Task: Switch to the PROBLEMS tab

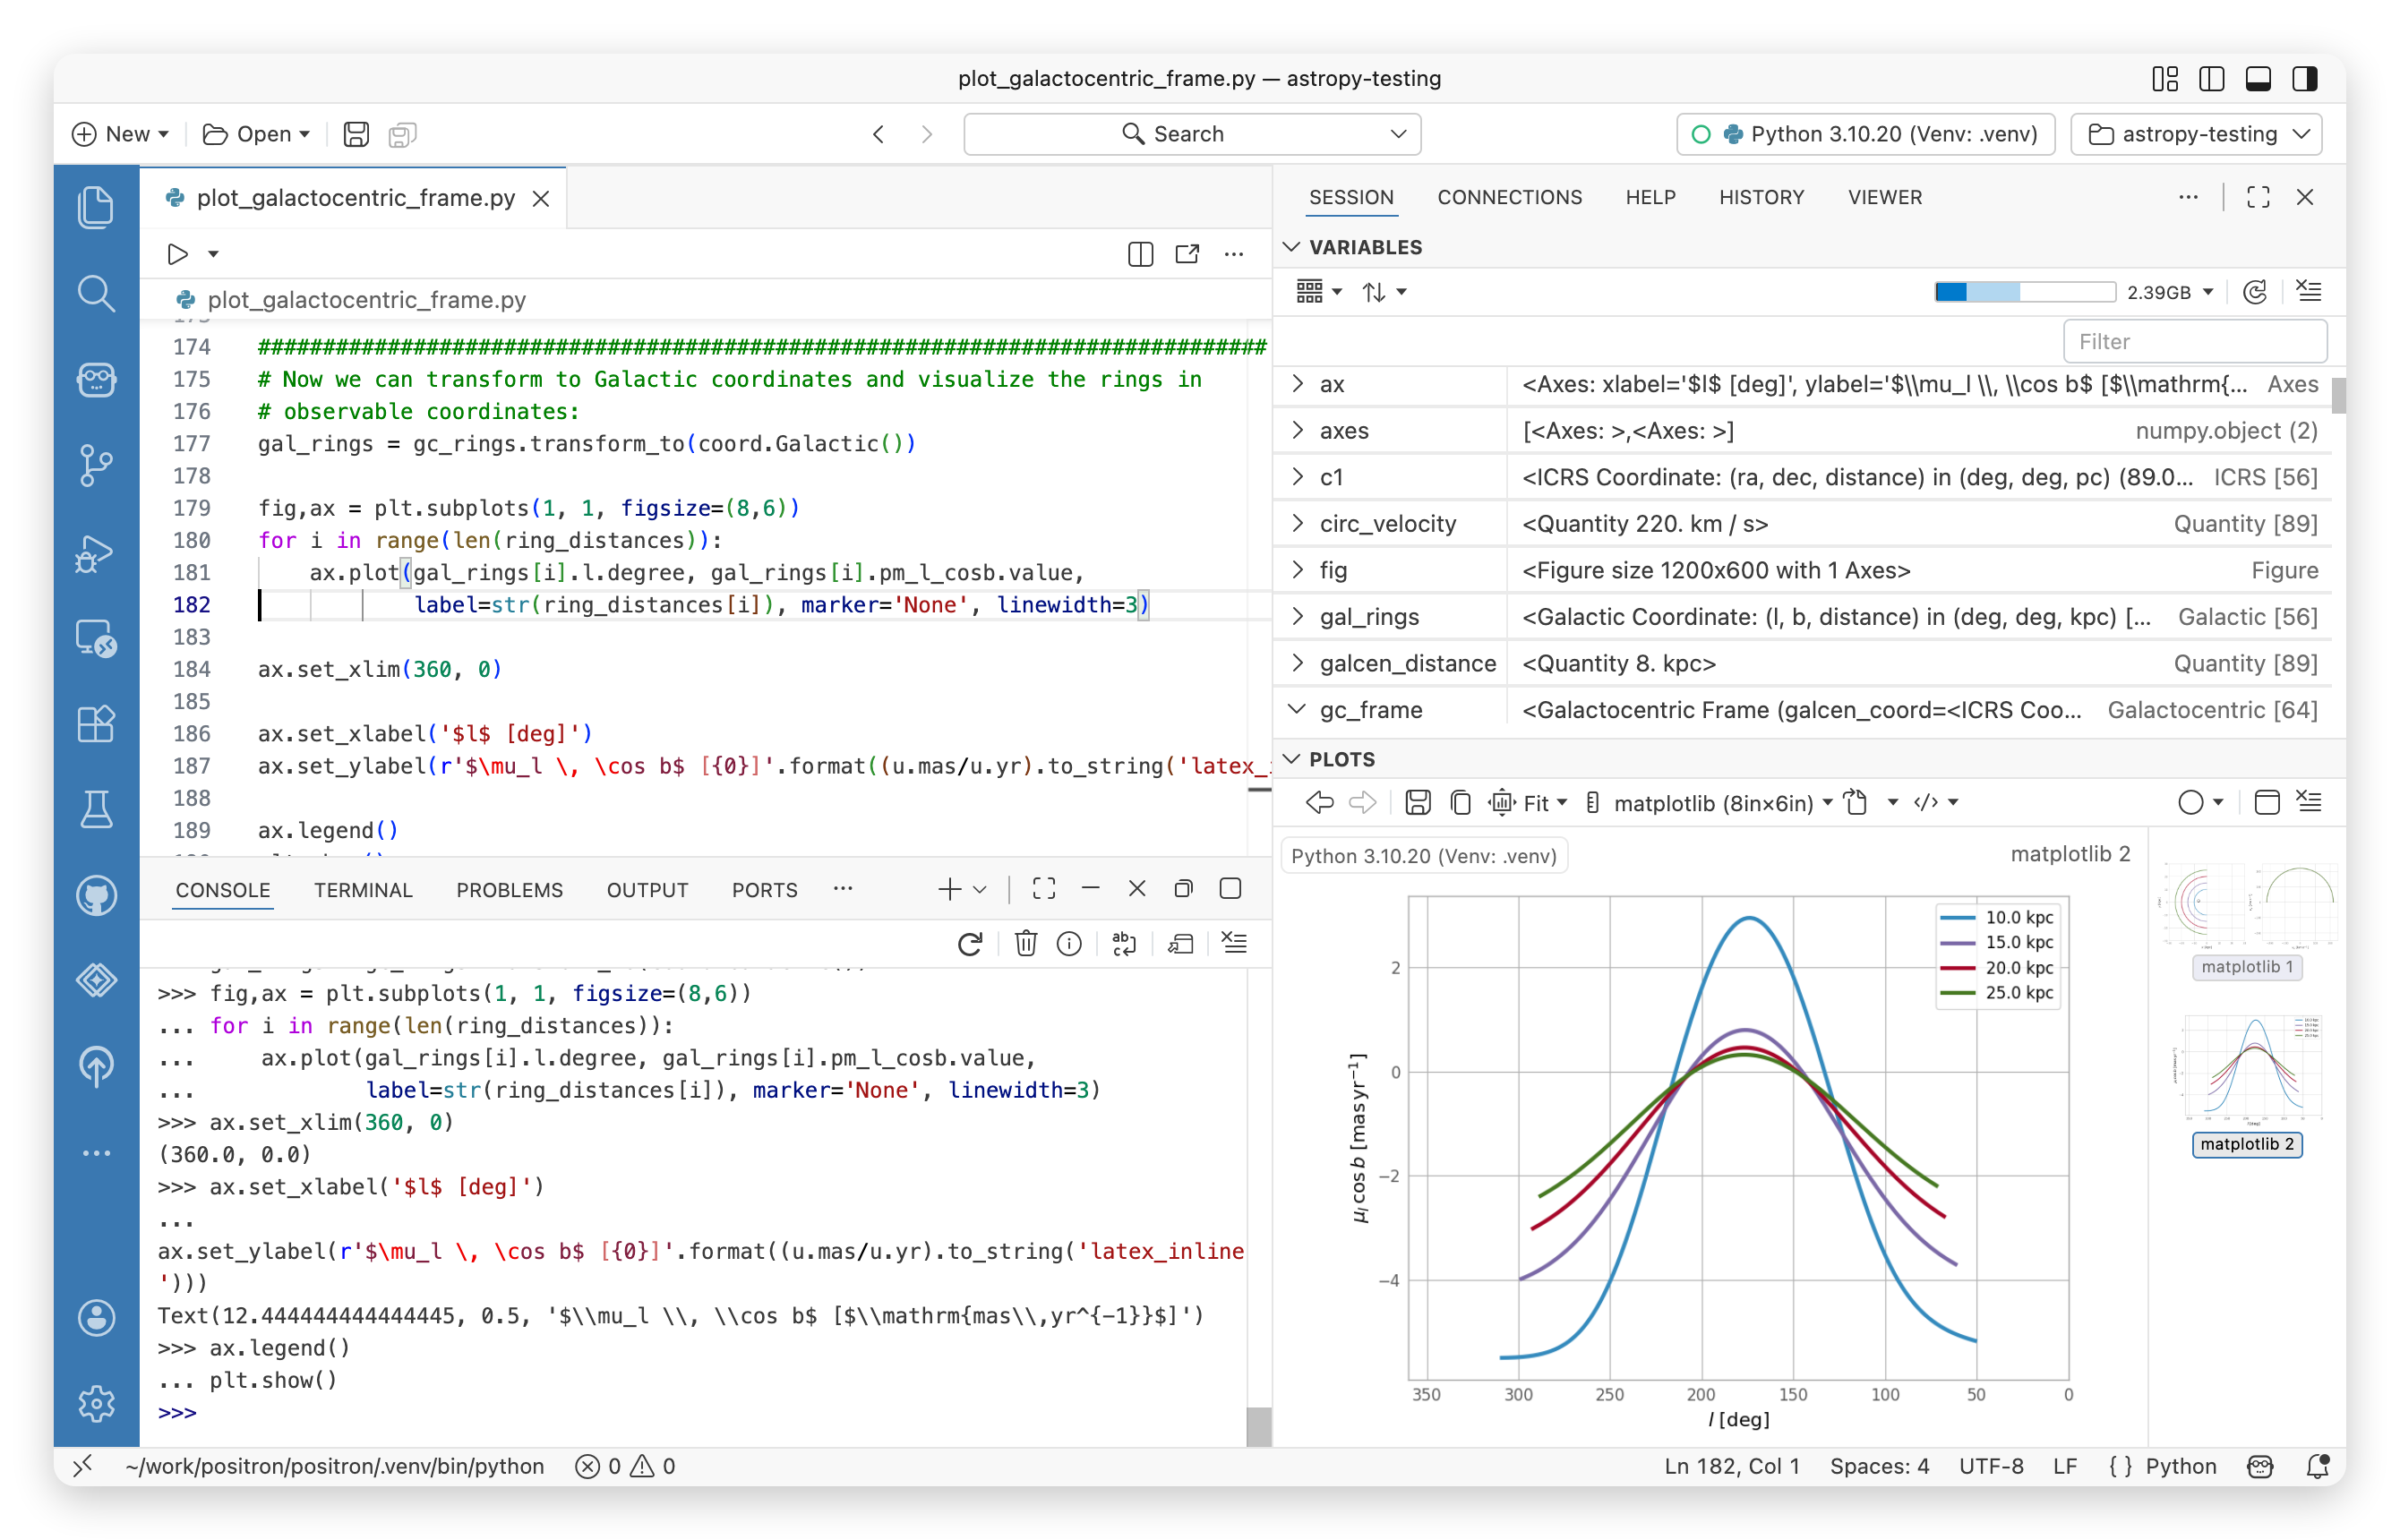Action: click(509, 889)
